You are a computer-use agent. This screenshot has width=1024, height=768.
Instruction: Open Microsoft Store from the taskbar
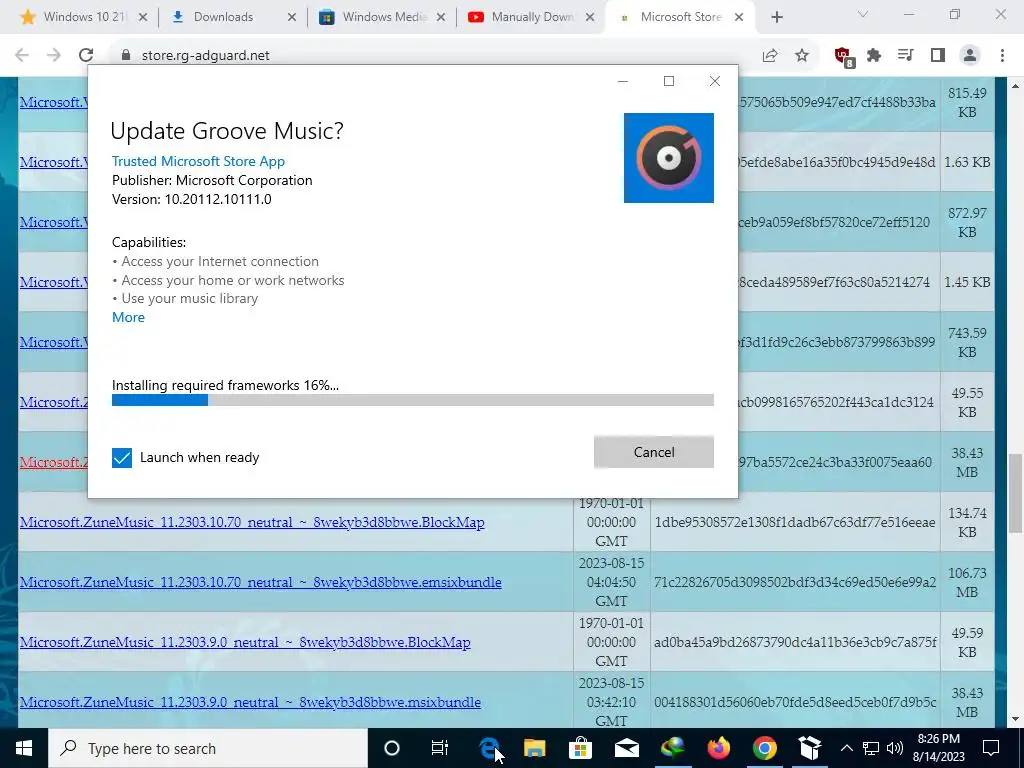pos(580,748)
